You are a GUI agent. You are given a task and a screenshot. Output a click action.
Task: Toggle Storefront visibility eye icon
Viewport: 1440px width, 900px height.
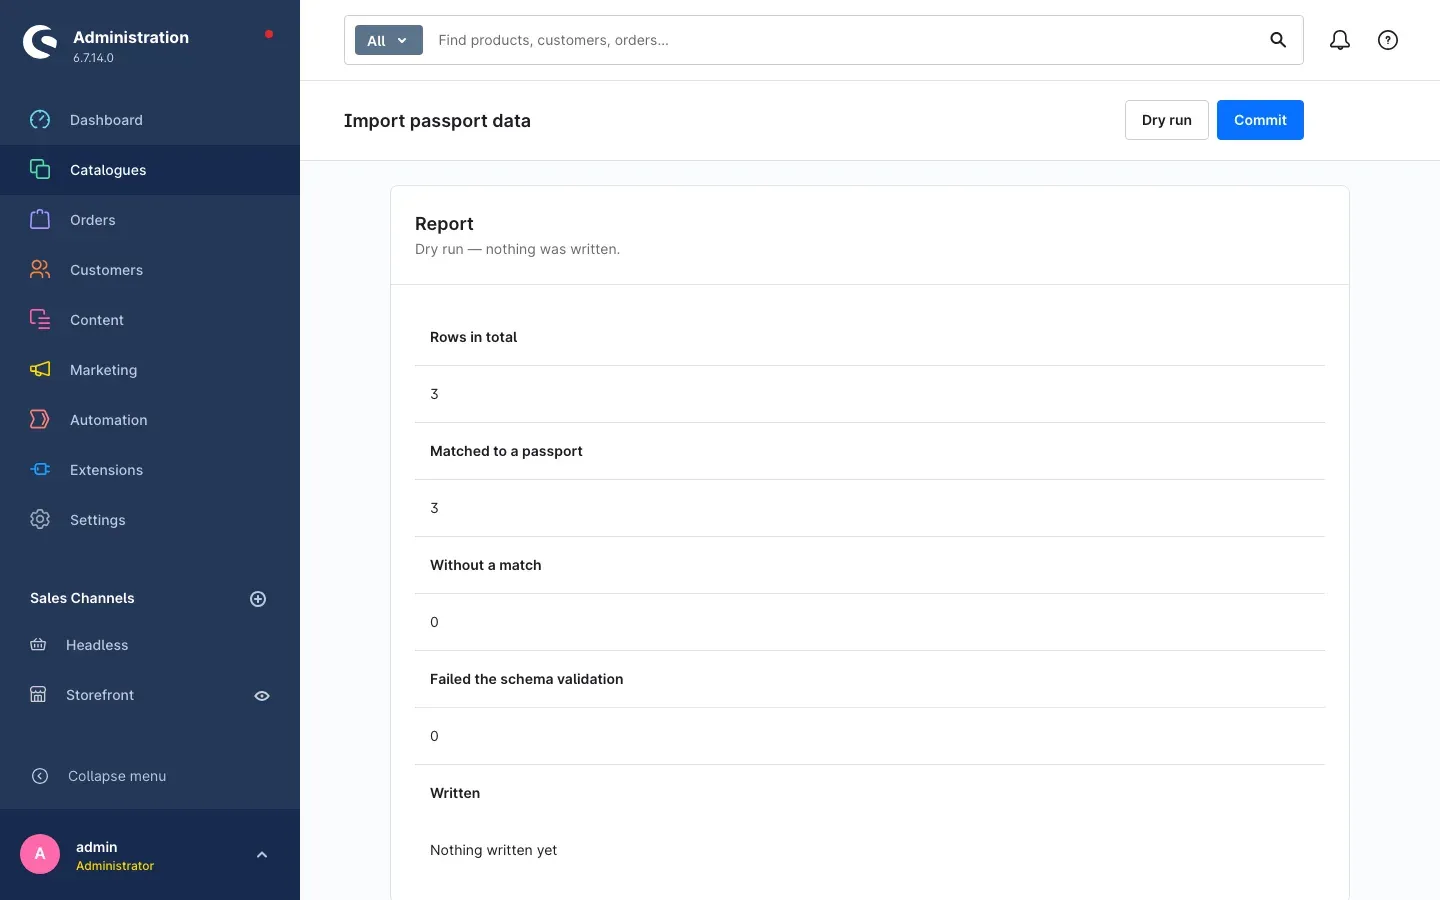tap(262, 696)
